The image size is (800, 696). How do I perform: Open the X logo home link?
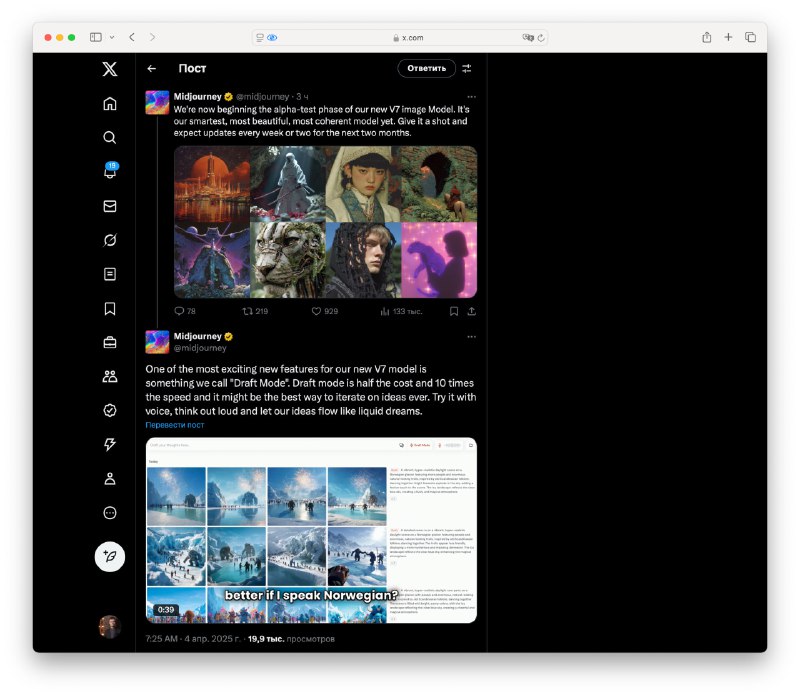click(x=110, y=69)
